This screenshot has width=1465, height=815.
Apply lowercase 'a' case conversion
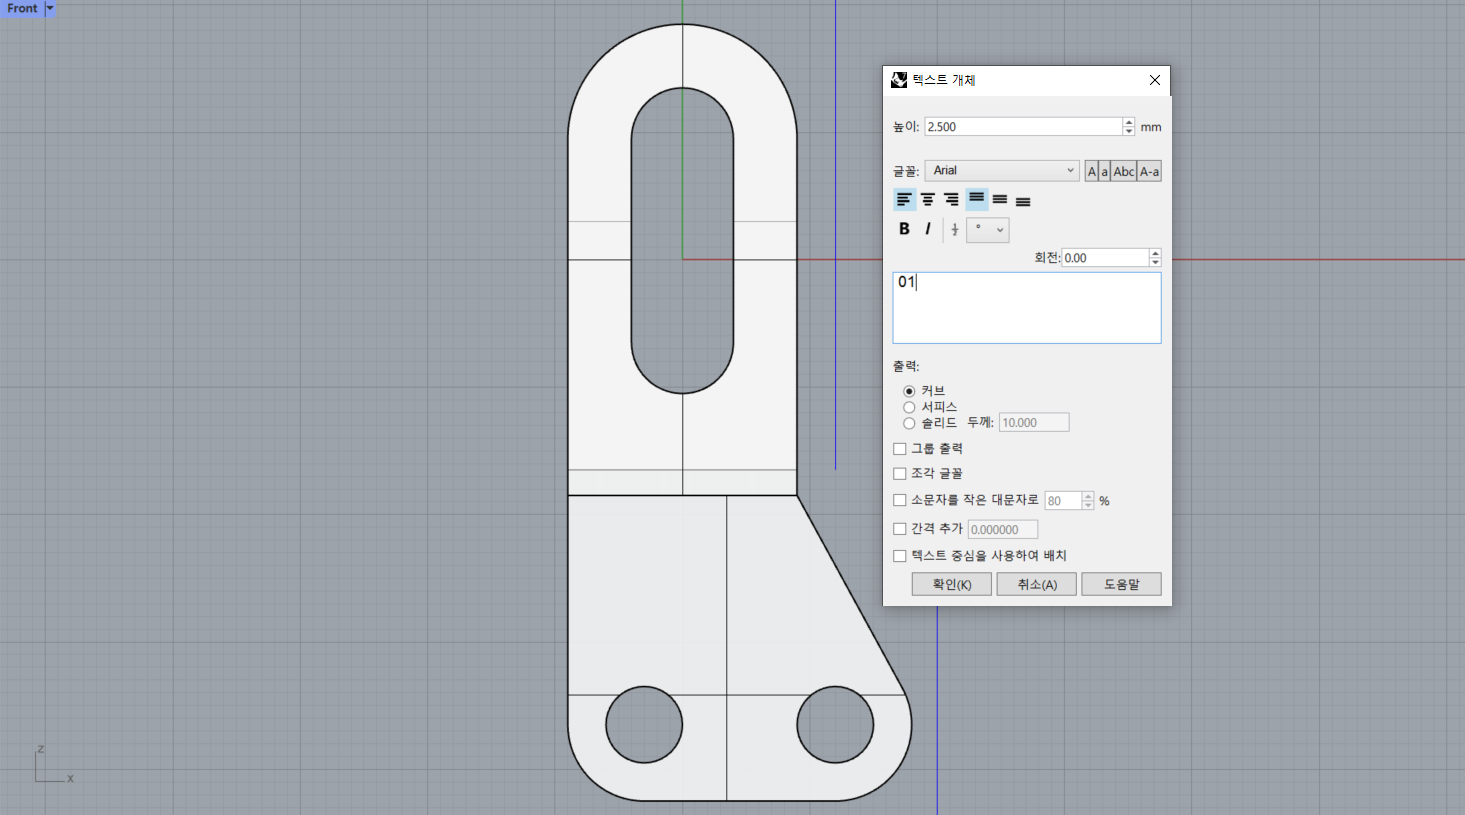1104,171
